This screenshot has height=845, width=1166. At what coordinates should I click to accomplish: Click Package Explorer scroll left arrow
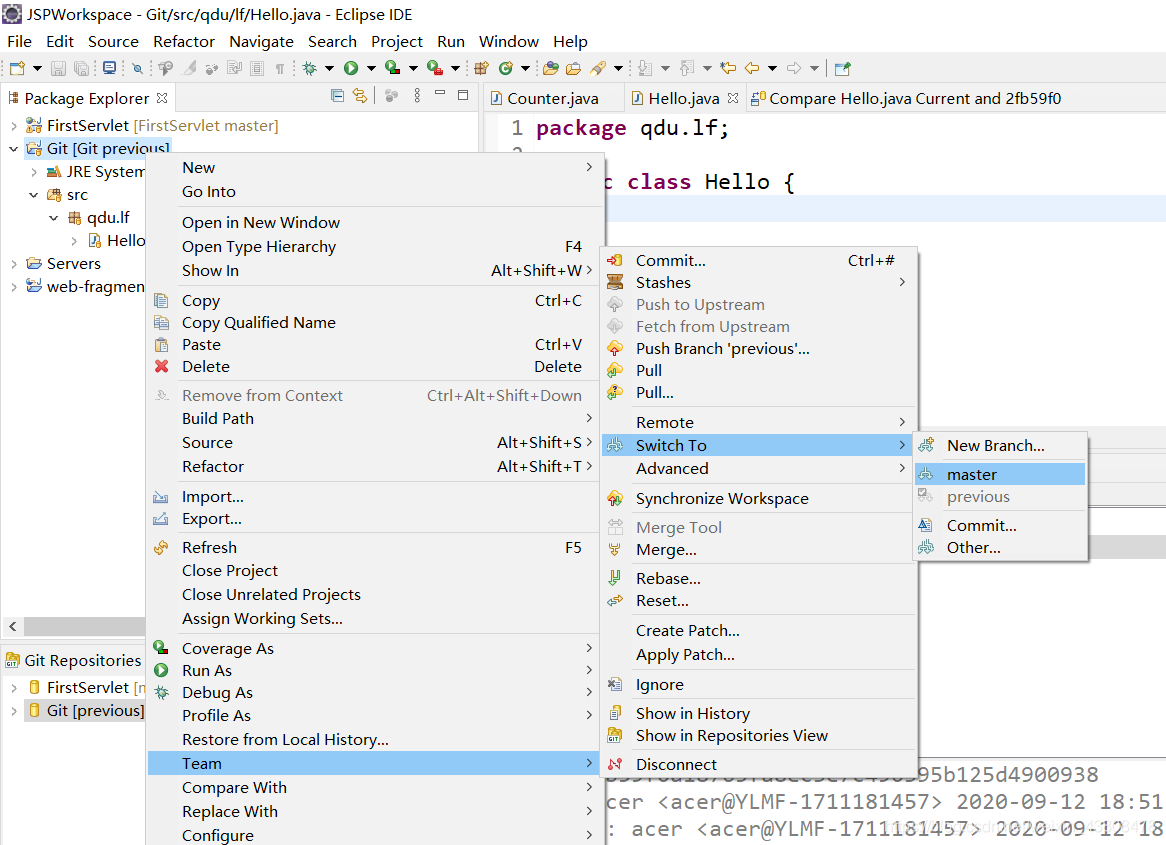click(13, 626)
